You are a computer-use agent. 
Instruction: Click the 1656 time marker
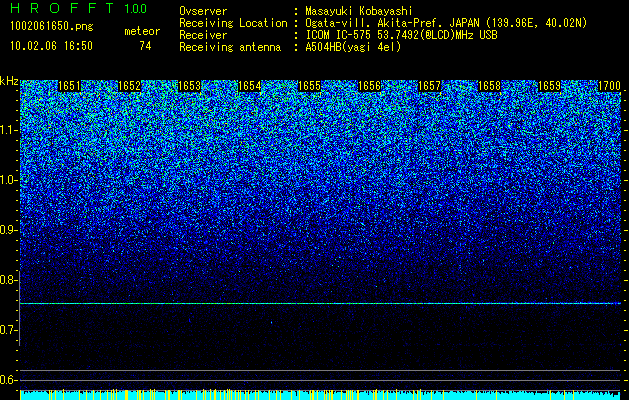coord(369,86)
